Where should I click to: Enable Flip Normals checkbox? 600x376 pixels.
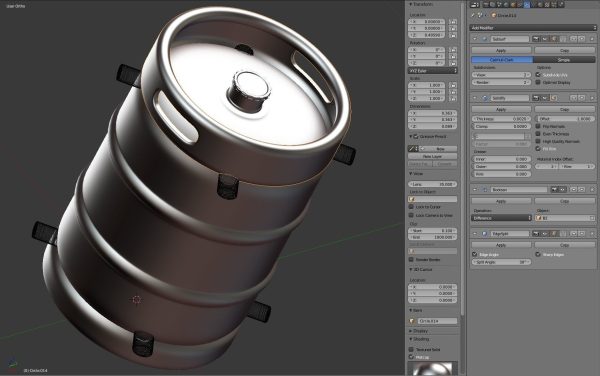pyautogui.click(x=538, y=126)
